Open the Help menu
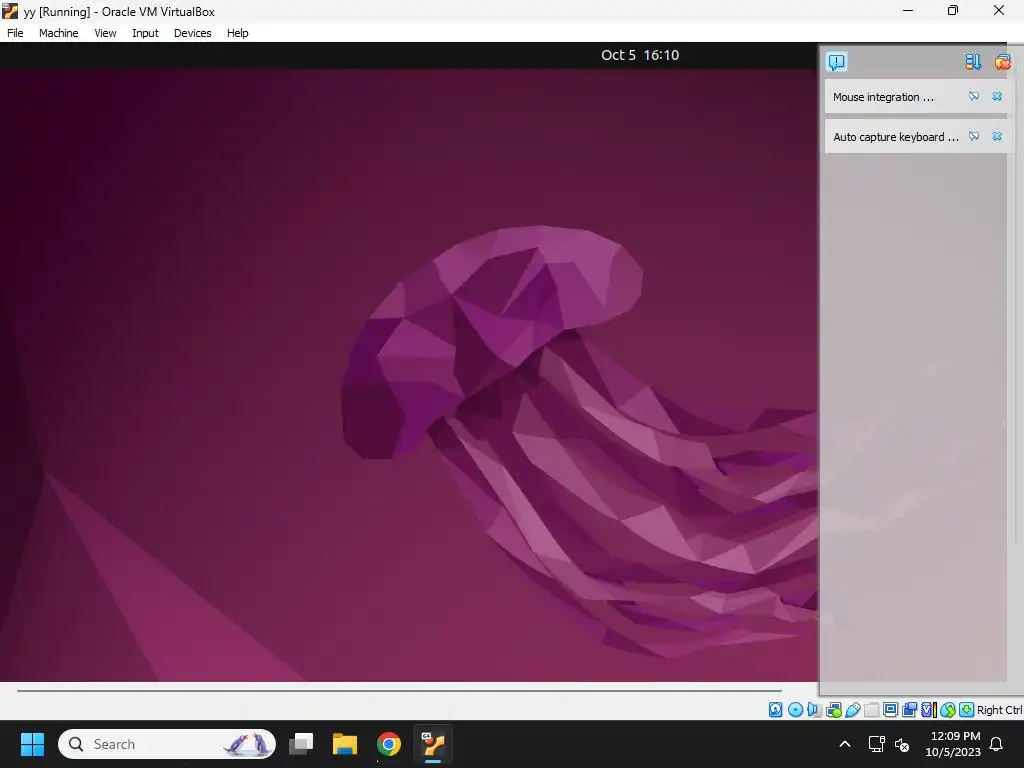Viewport: 1024px width, 768px height. pyautogui.click(x=238, y=33)
